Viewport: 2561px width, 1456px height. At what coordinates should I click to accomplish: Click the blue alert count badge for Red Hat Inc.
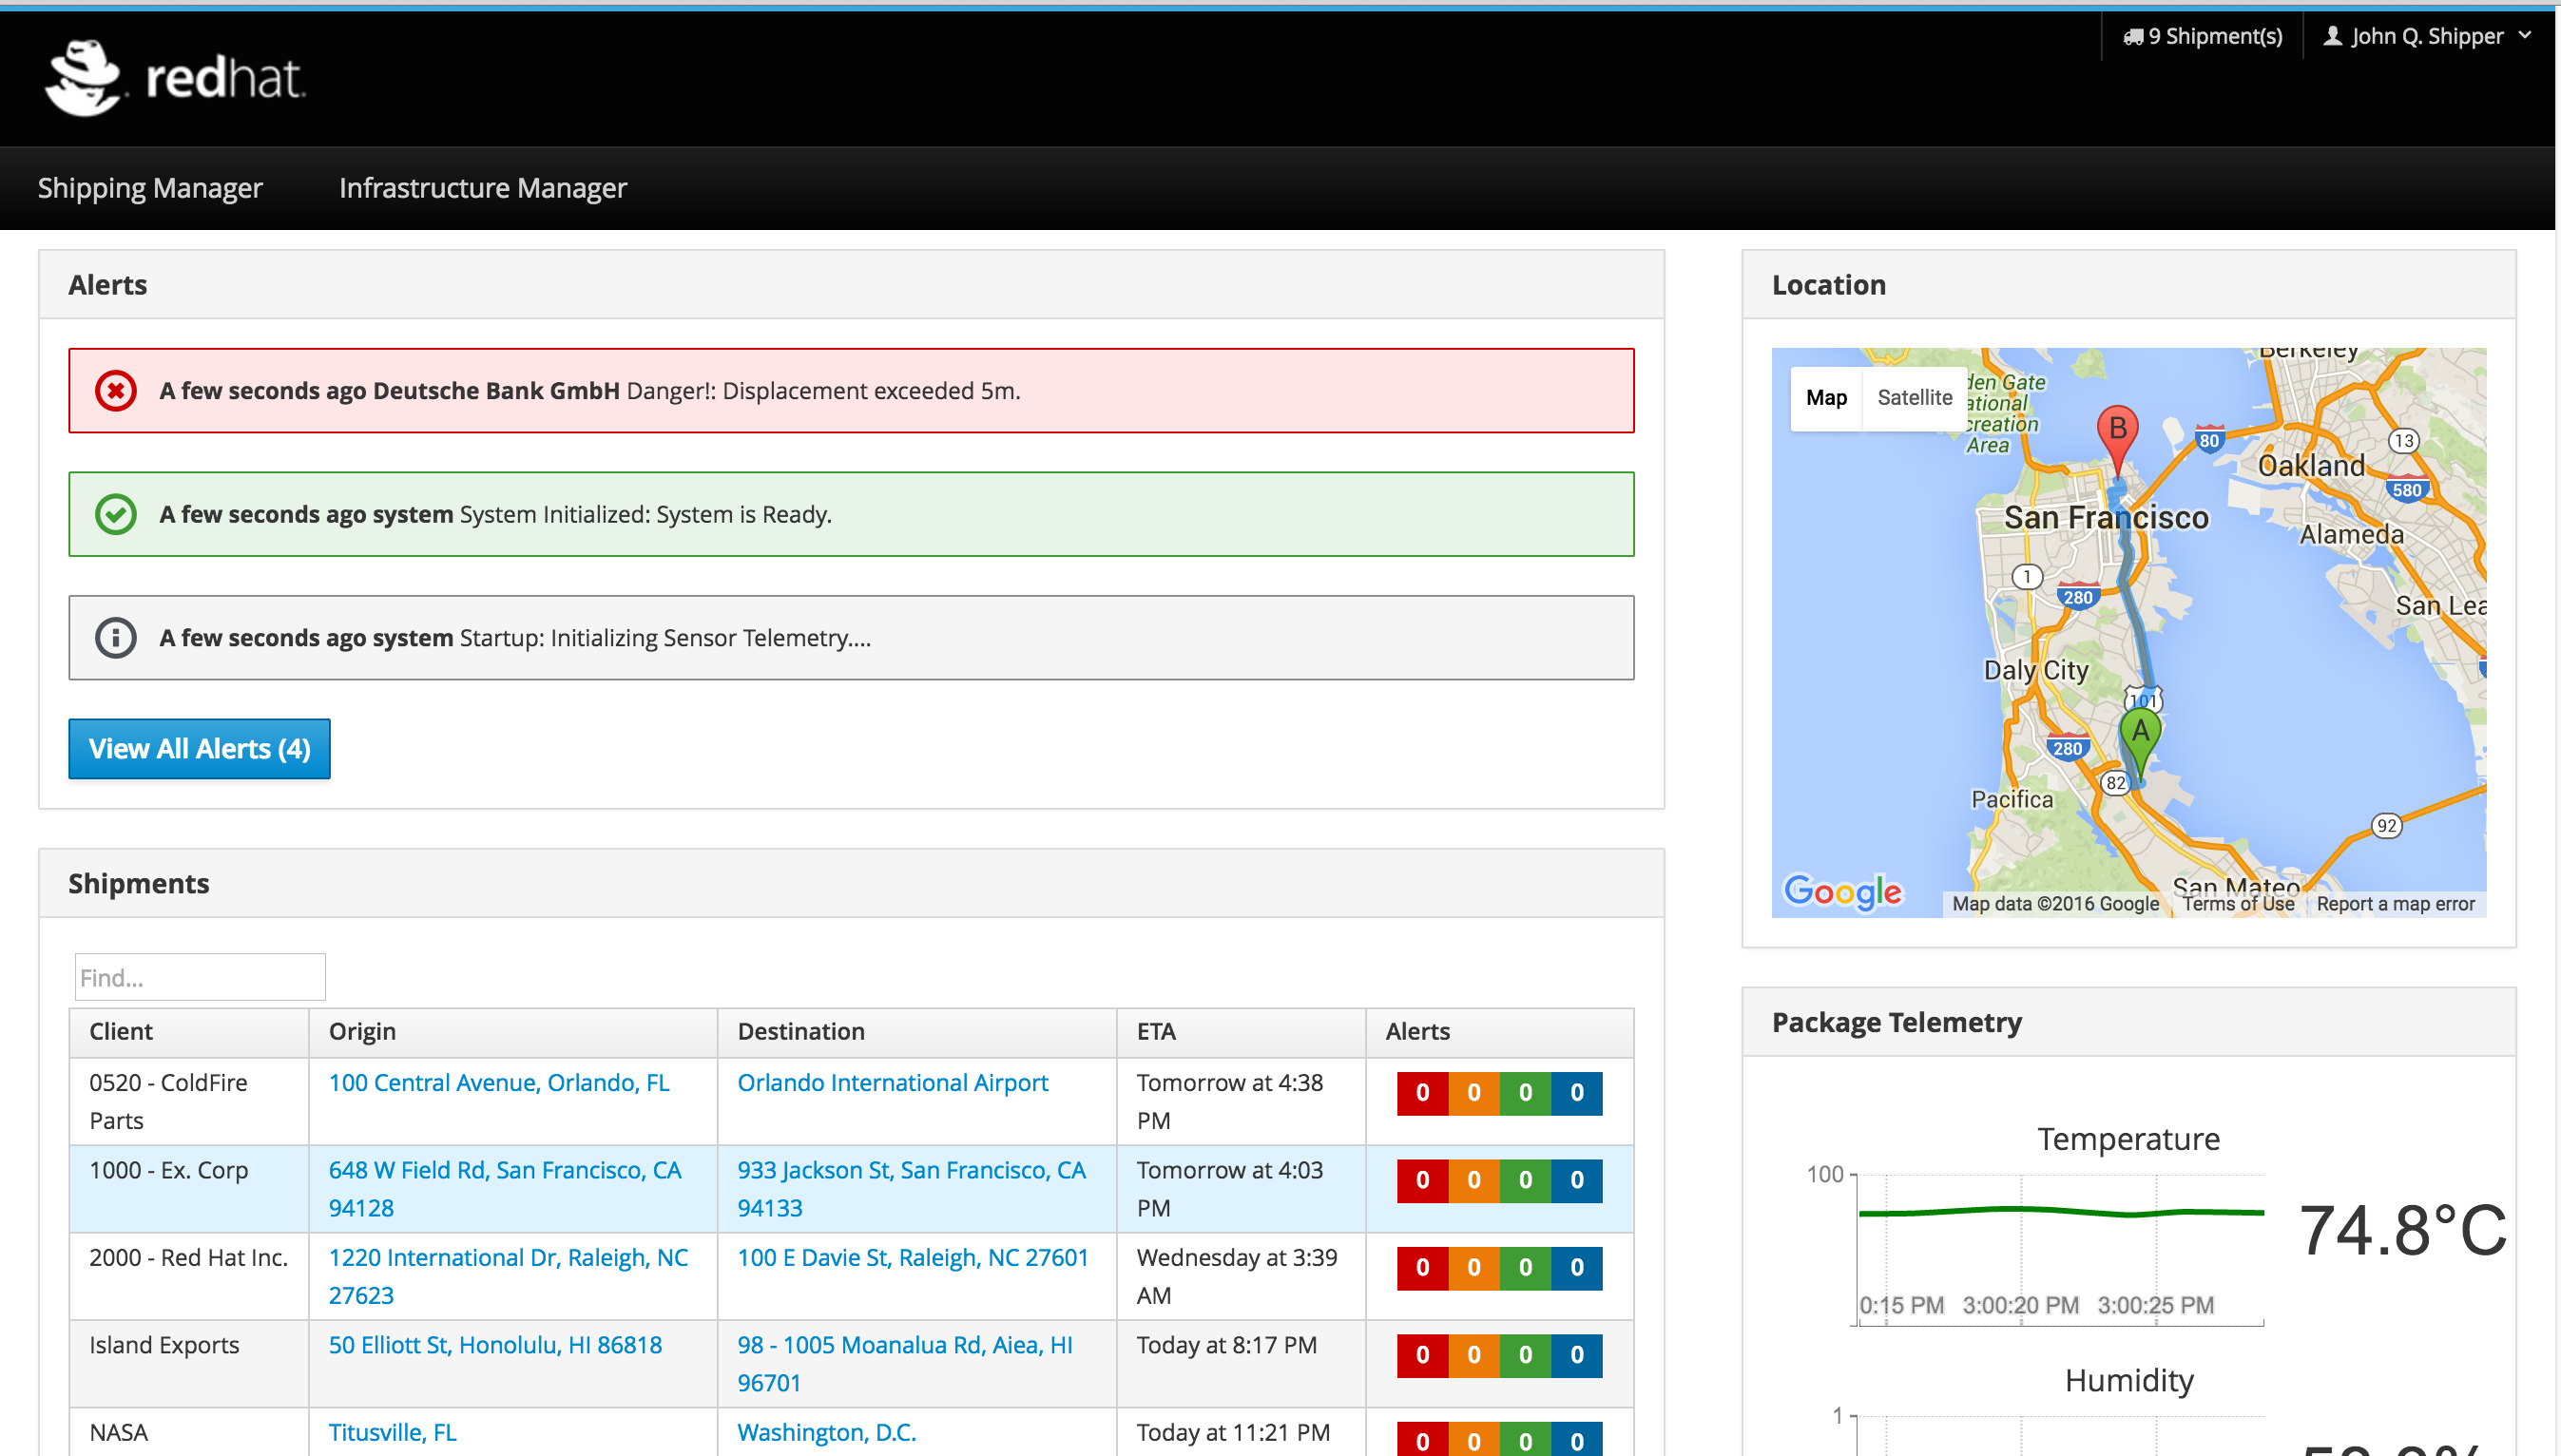pyautogui.click(x=1576, y=1268)
